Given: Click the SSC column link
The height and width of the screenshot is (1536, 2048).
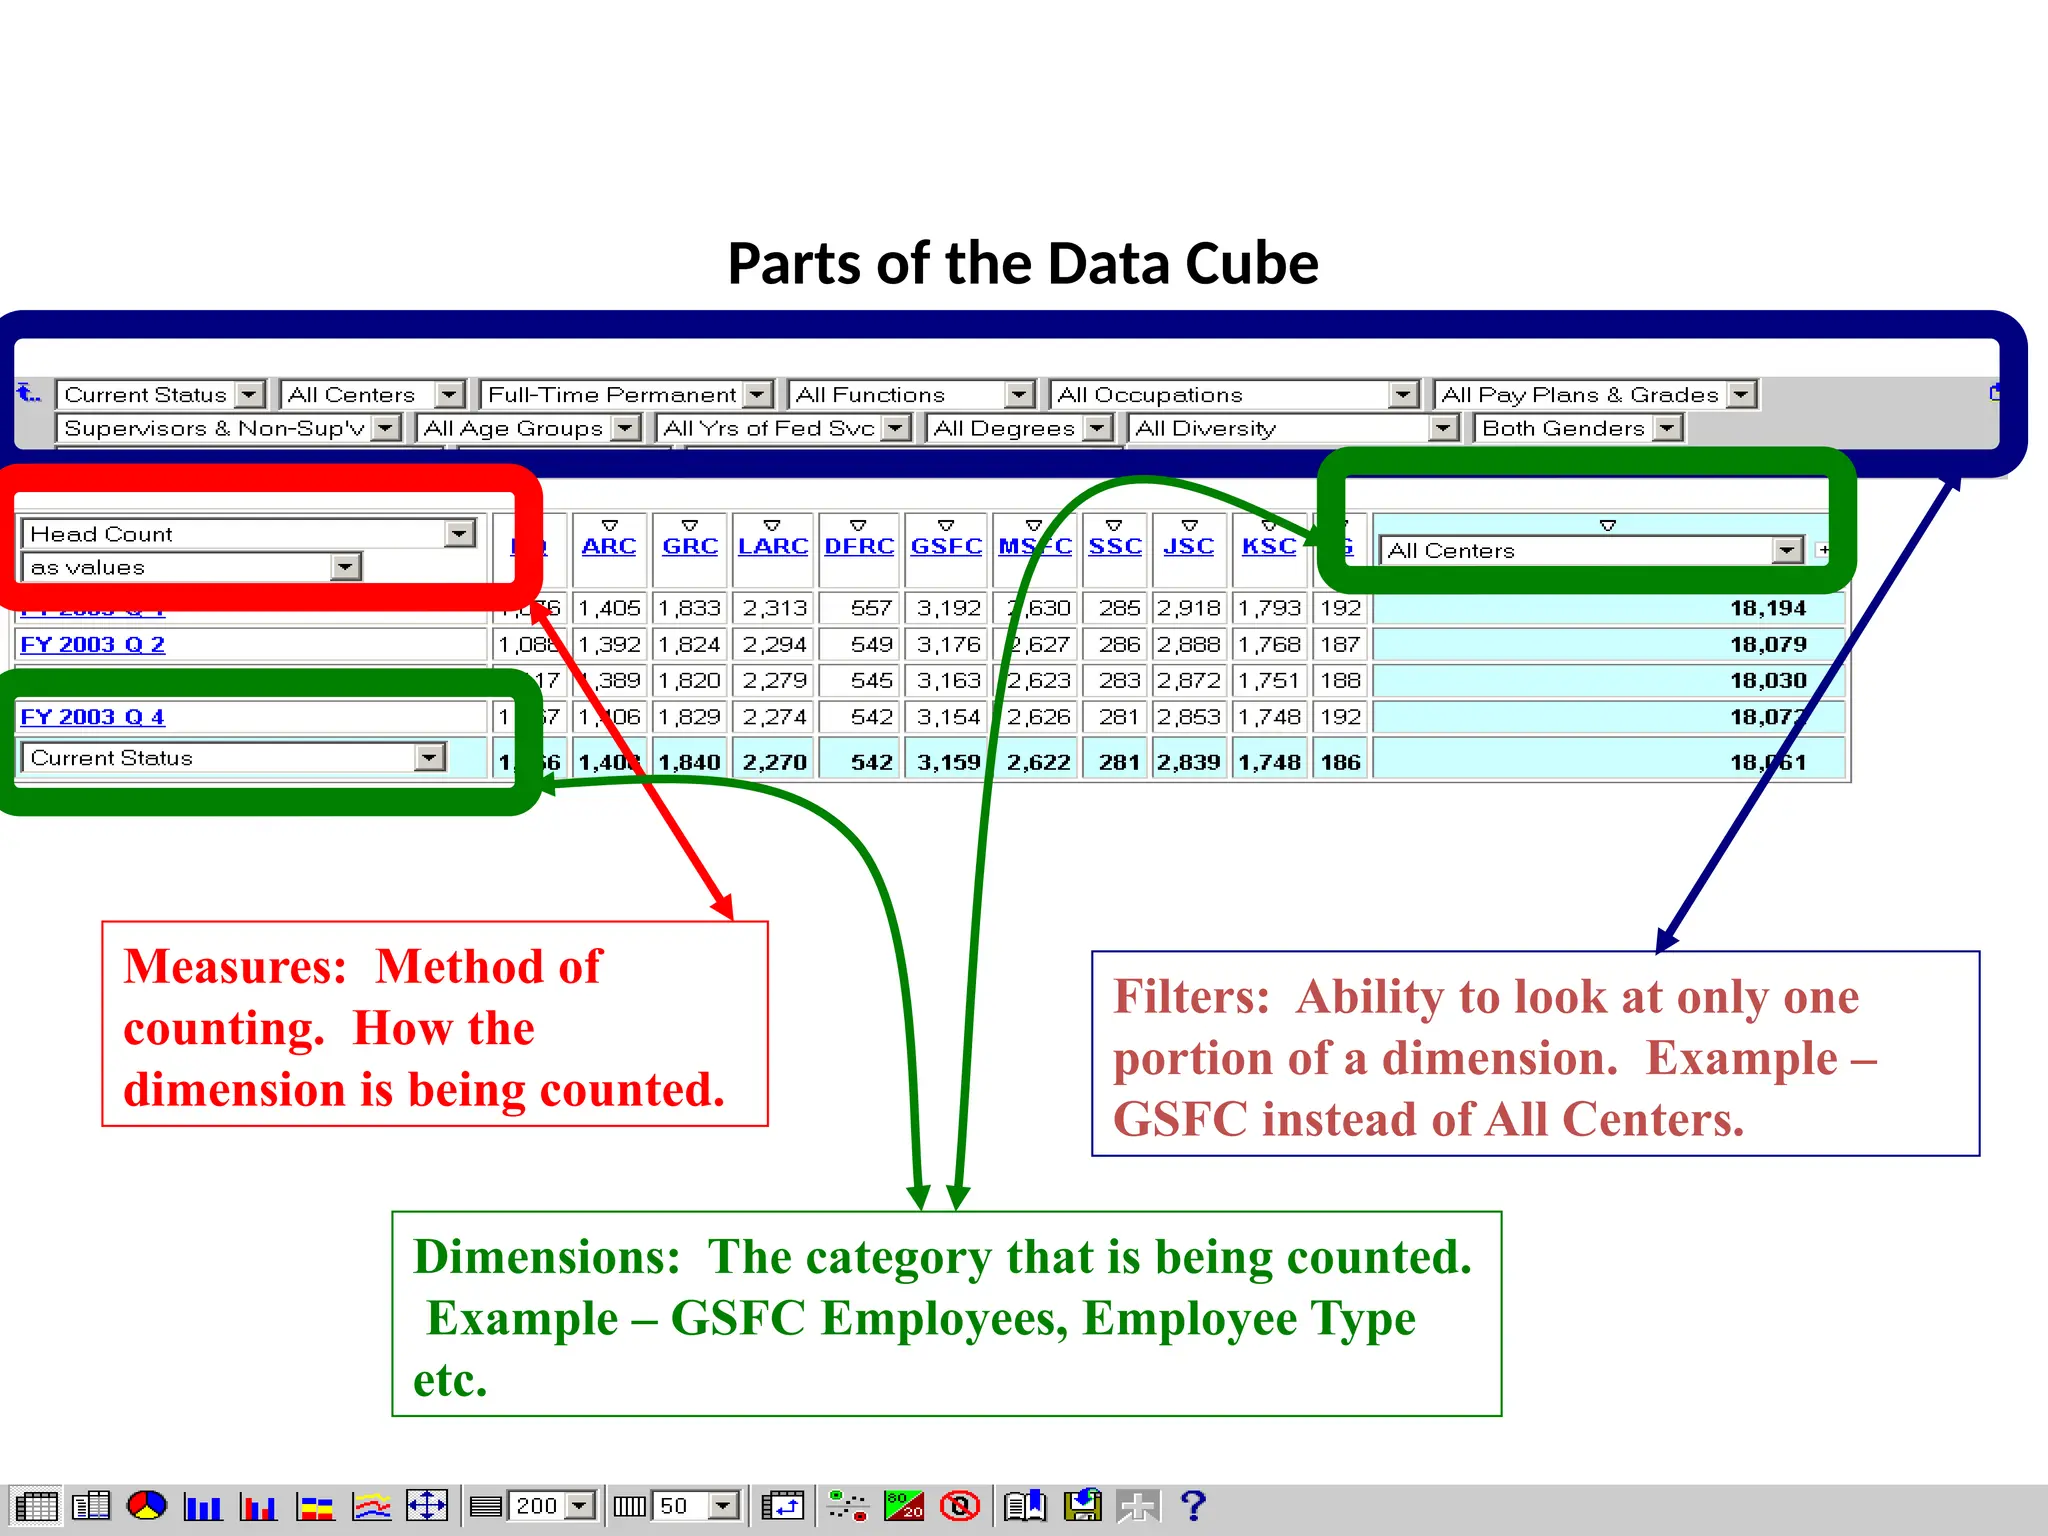Looking at the screenshot, I should coord(1115,546).
